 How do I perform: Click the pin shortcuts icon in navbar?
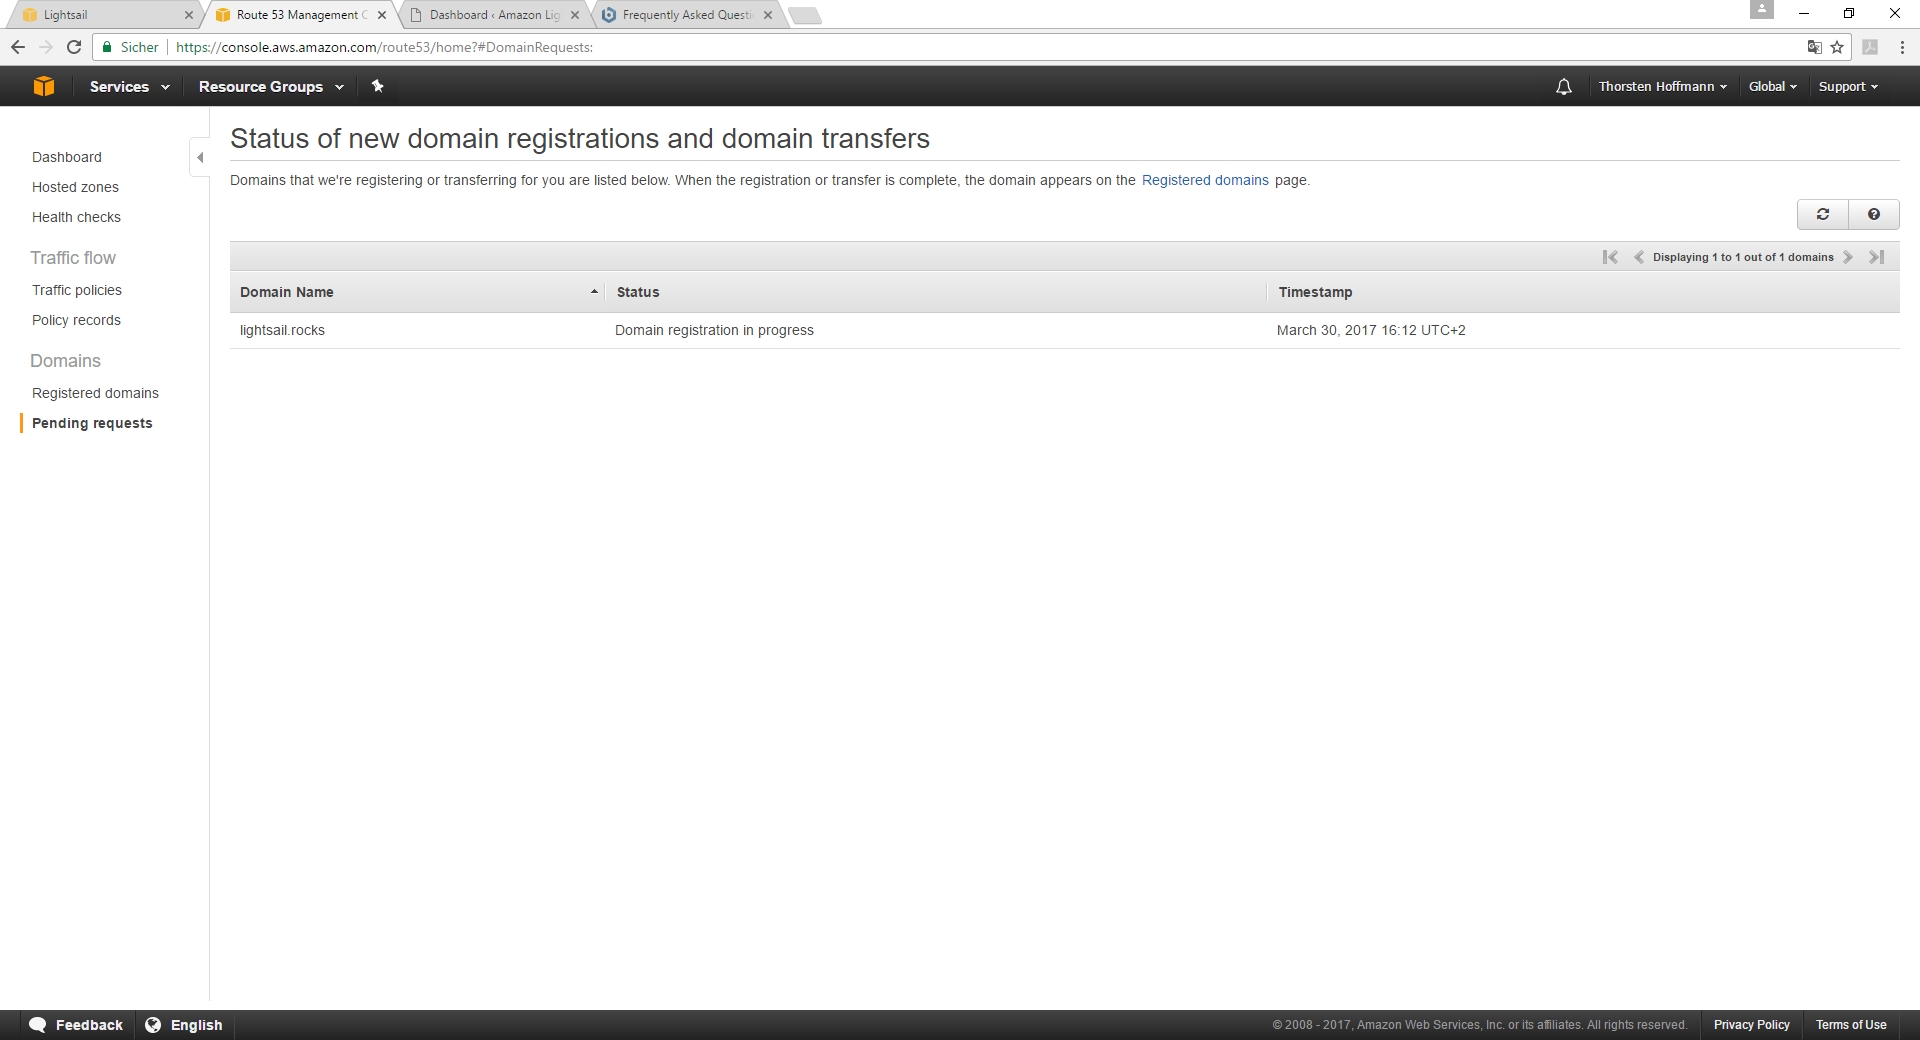tap(378, 86)
